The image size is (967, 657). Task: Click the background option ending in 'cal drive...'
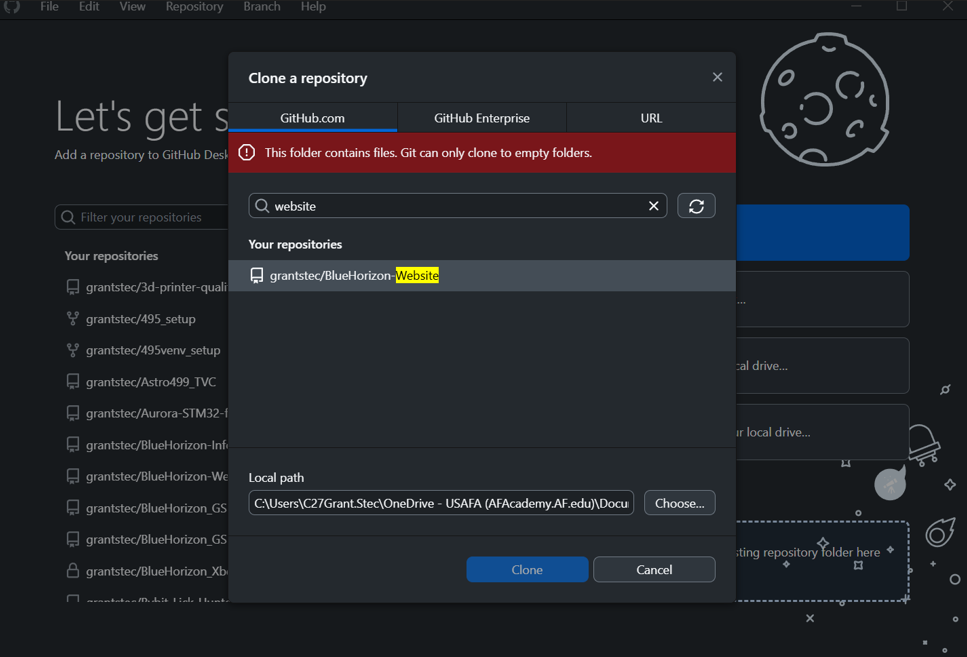(822, 366)
